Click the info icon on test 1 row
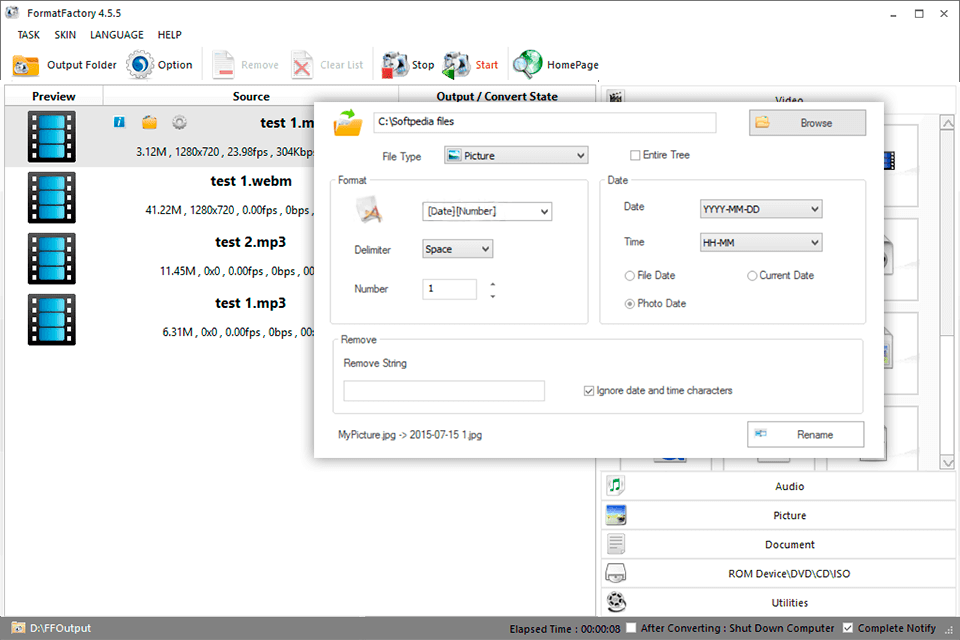Image resolution: width=960 pixels, height=640 pixels. pyautogui.click(x=119, y=122)
